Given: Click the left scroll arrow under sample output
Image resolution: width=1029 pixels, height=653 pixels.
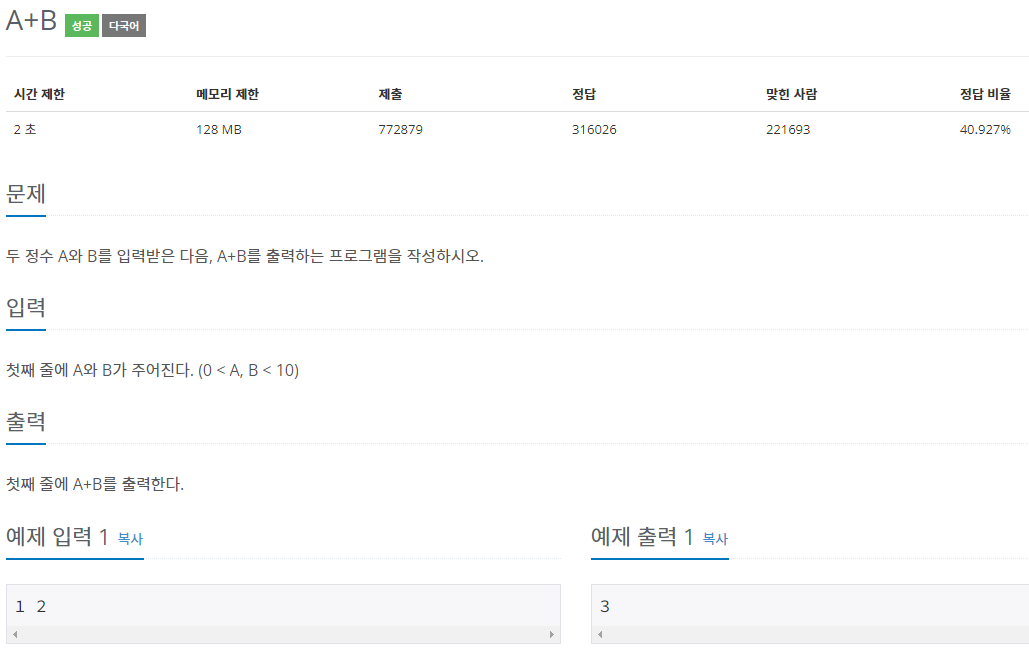Looking at the screenshot, I should pos(600,634).
